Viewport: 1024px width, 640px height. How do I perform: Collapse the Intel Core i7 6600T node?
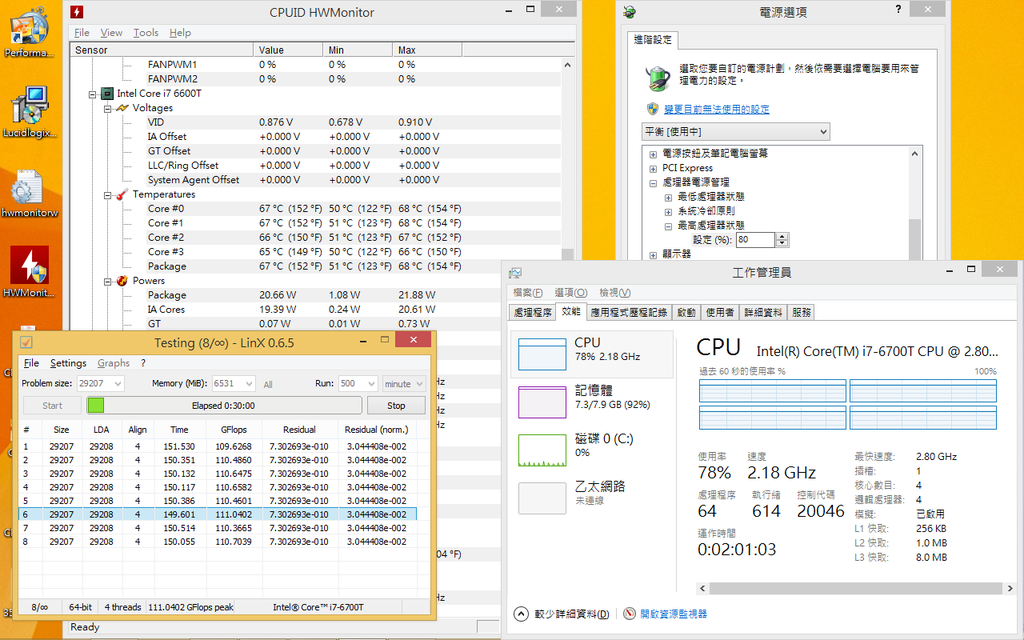pos(92,94)
